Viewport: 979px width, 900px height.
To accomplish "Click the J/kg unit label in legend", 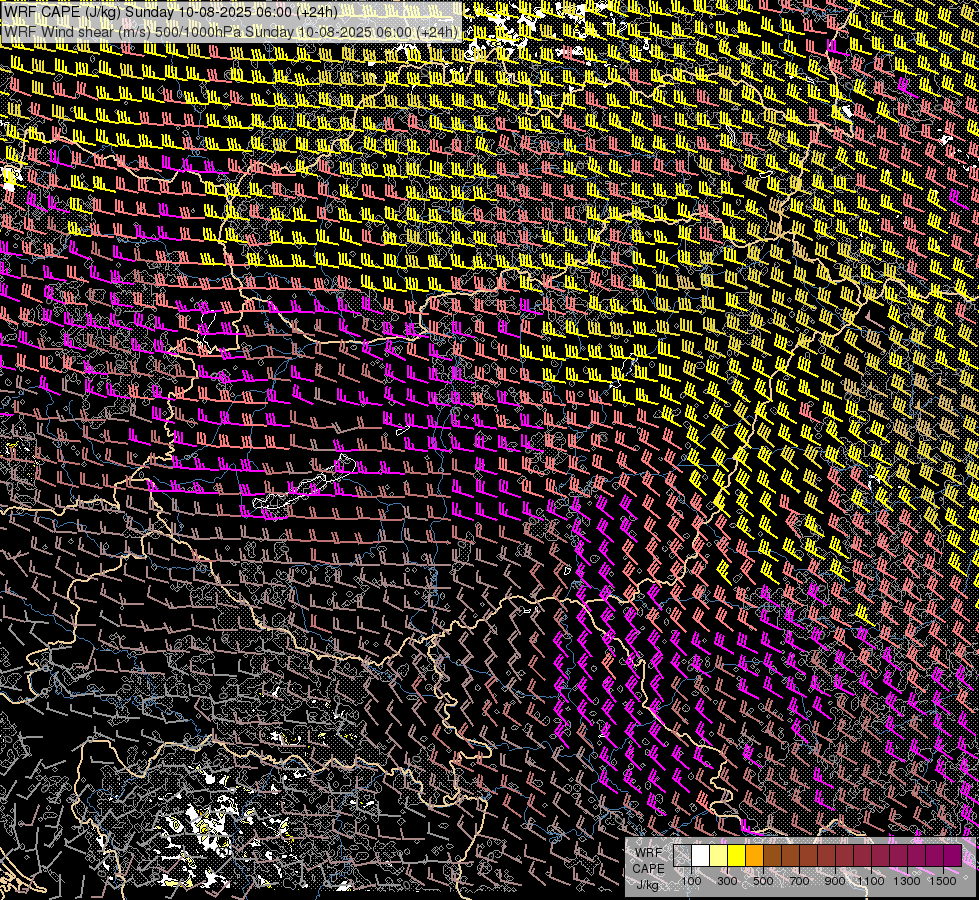I will pyautogui.click(x=648, y=885).
